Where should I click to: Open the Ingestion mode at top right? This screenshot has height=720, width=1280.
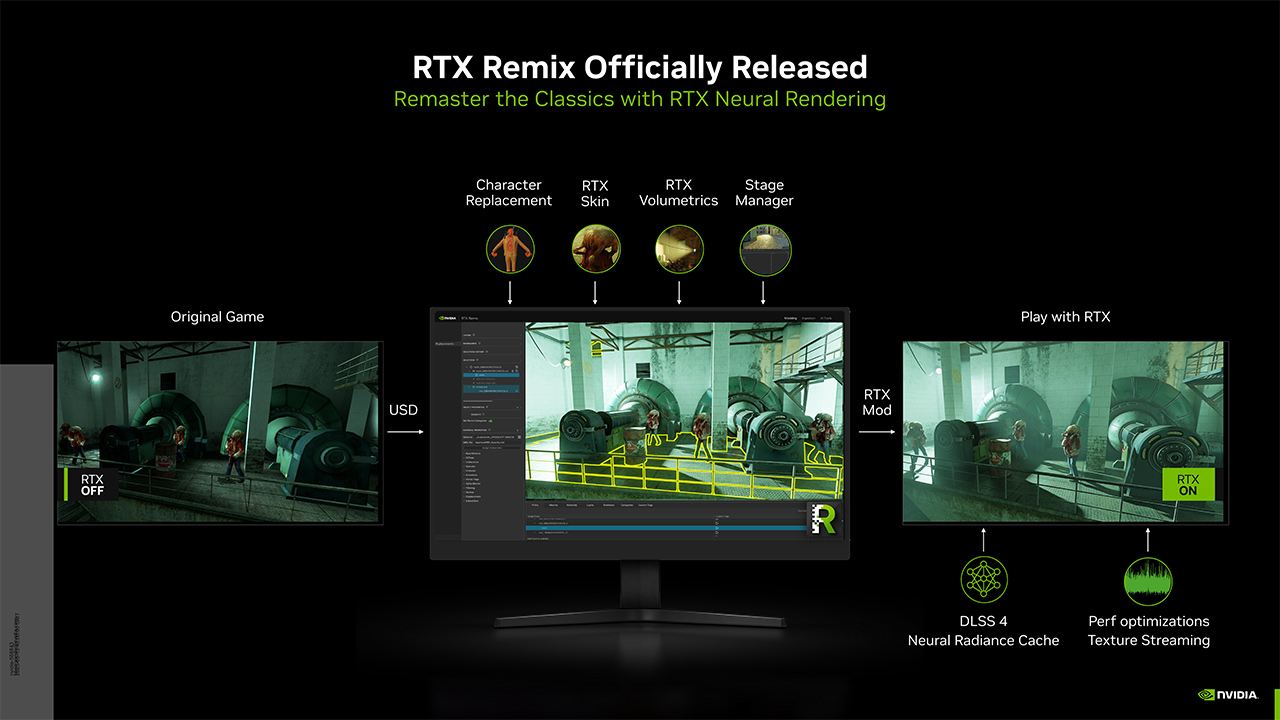[808, 318]
